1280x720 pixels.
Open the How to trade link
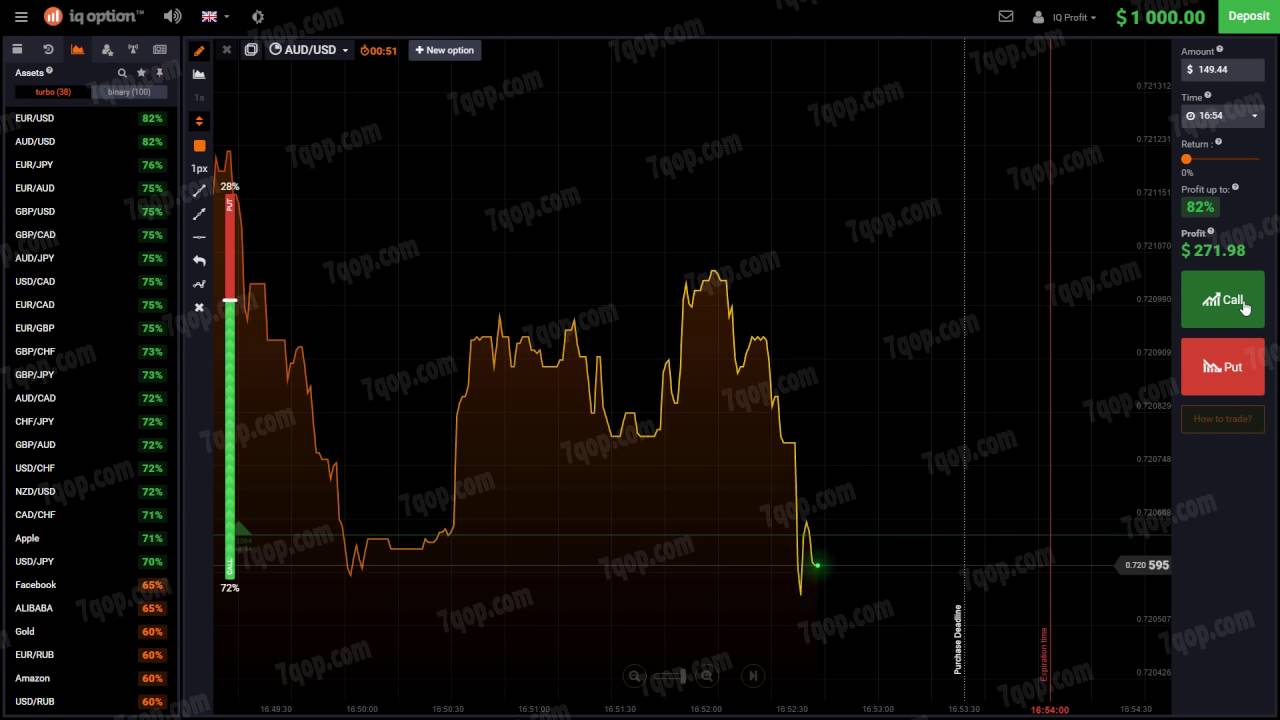click(x=1222, y=418)
